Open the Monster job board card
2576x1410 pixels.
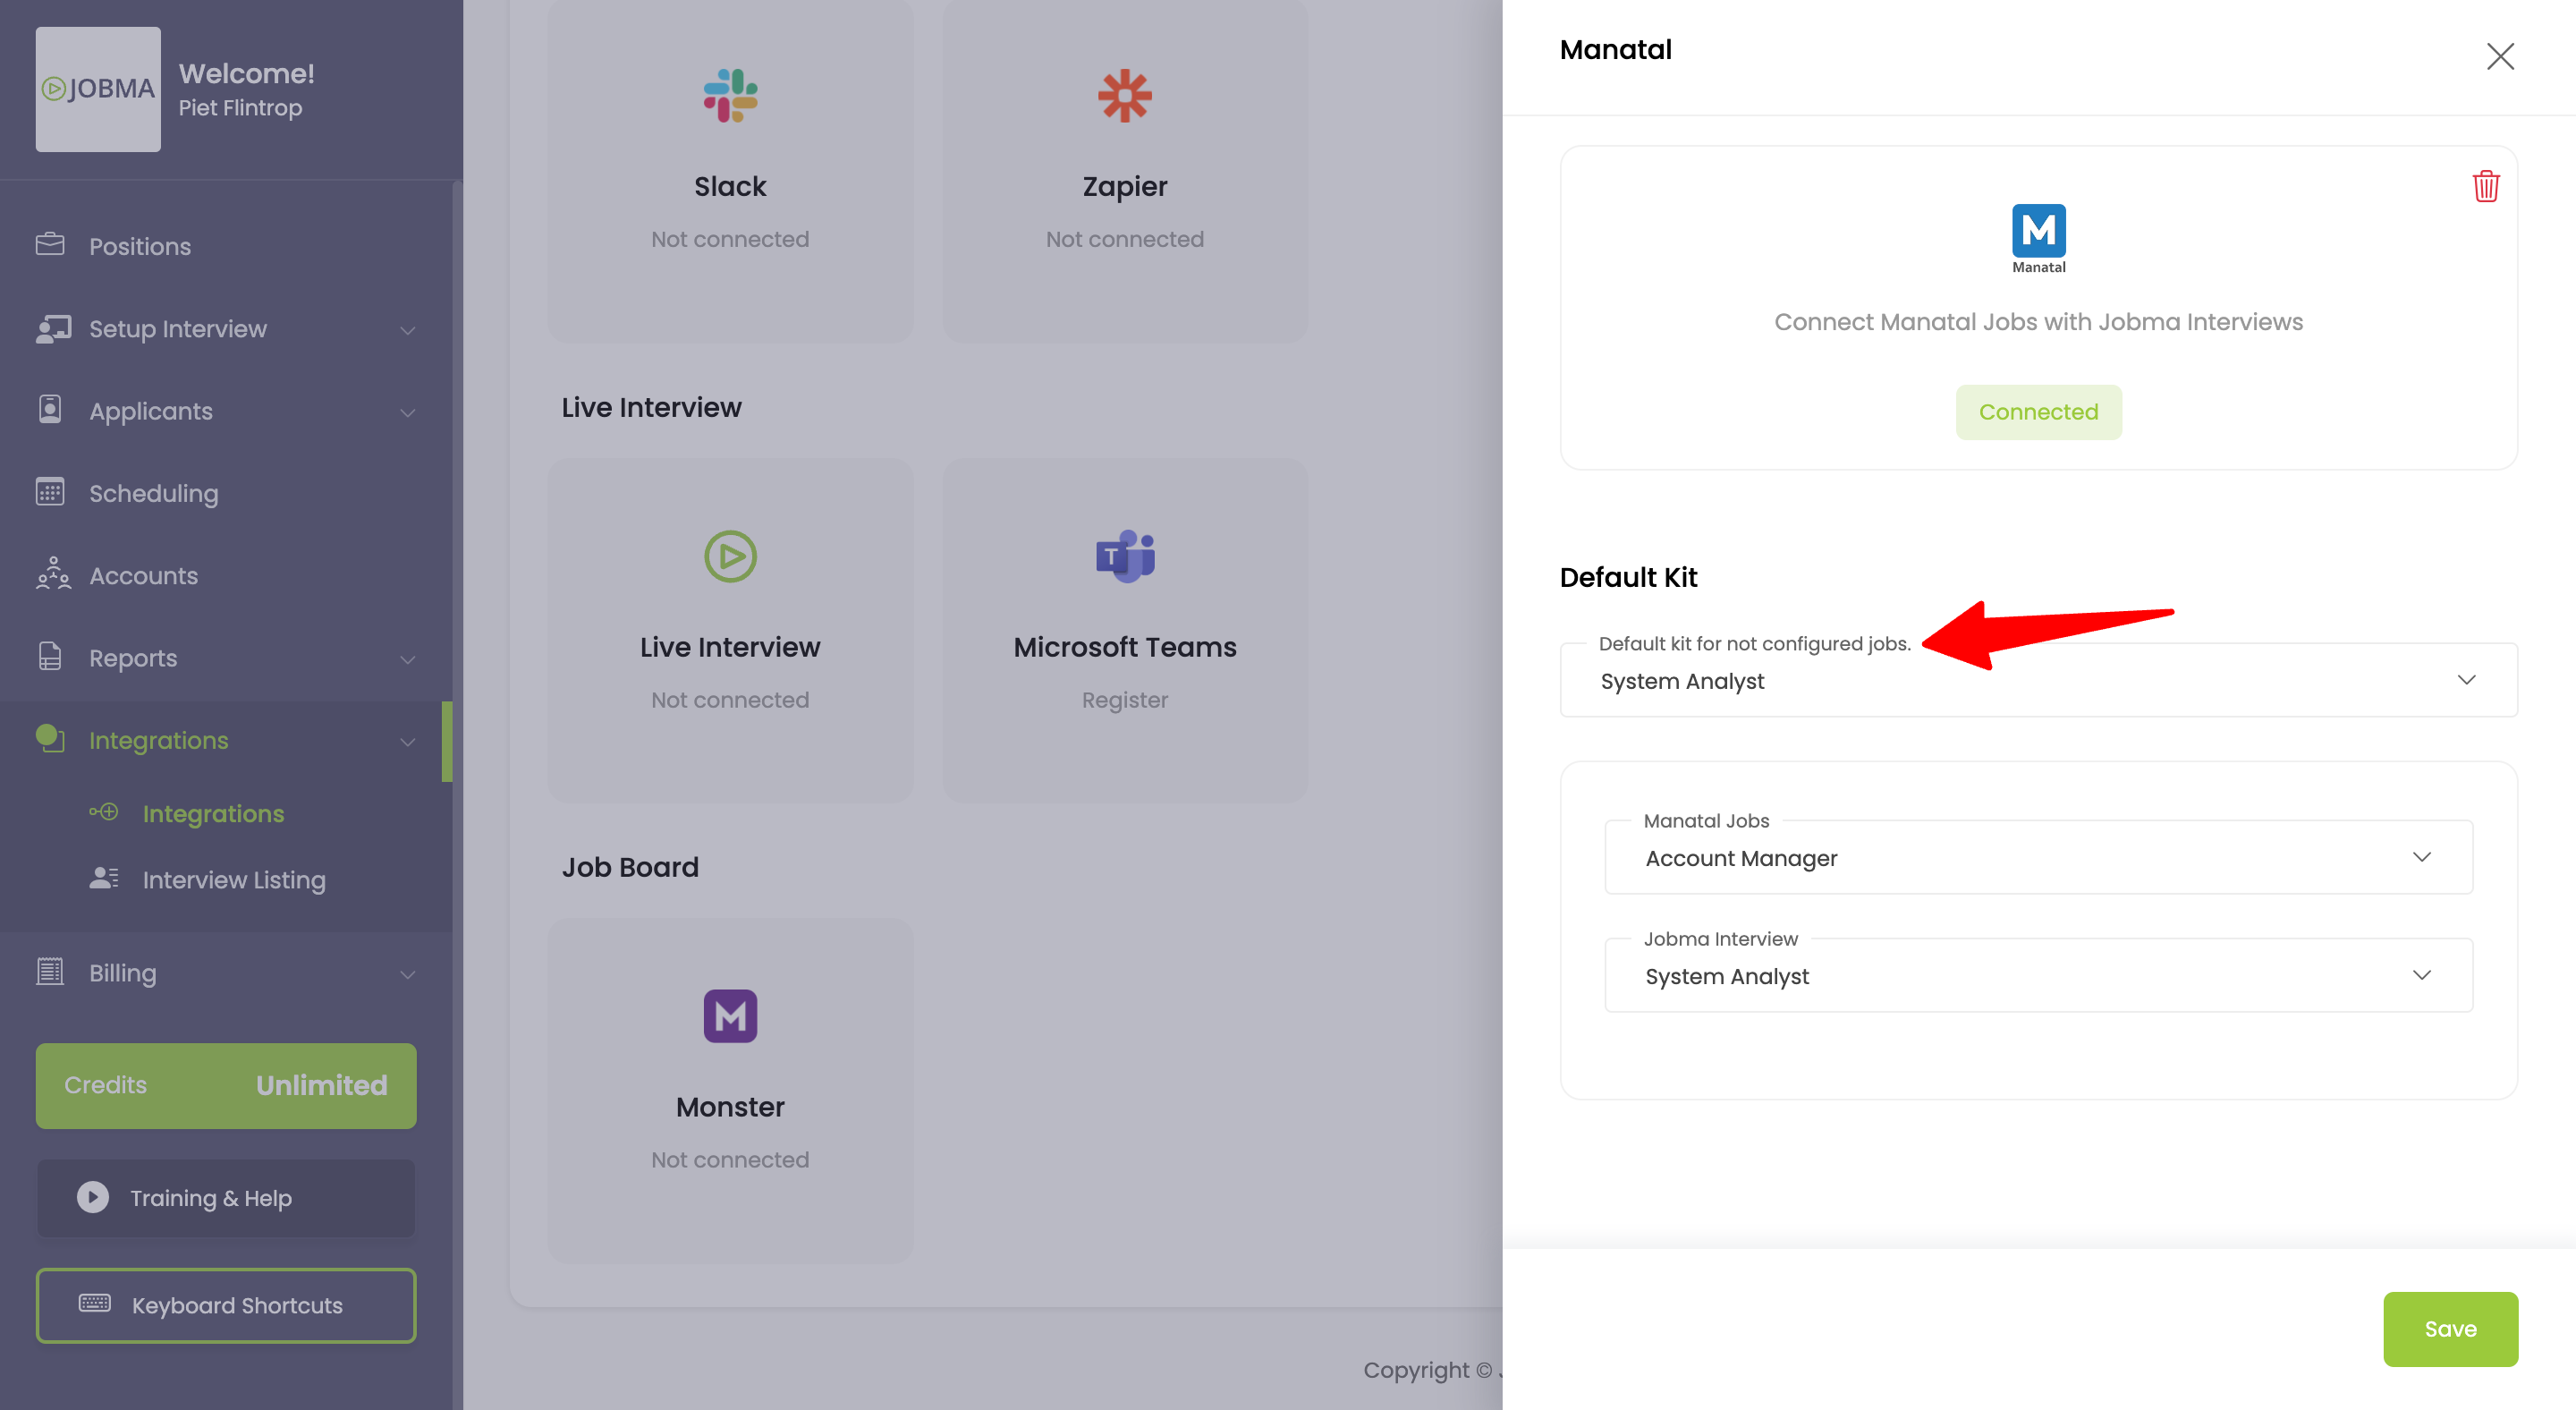[x=730, y=1090]
